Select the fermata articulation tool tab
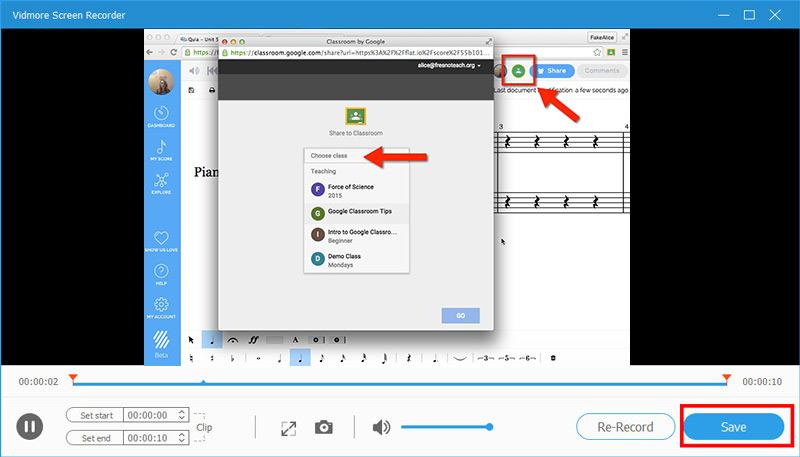 click(233, 340)
